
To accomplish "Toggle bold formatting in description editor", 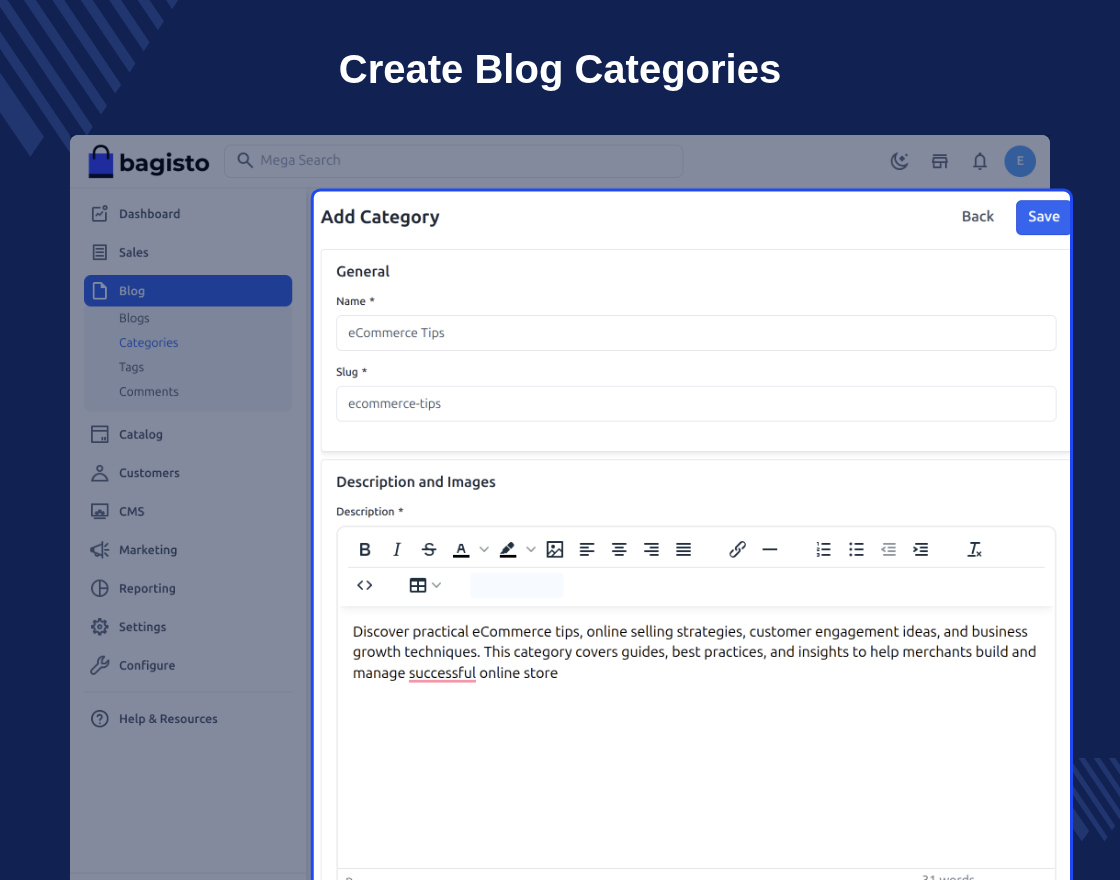I will pos(364,549).
